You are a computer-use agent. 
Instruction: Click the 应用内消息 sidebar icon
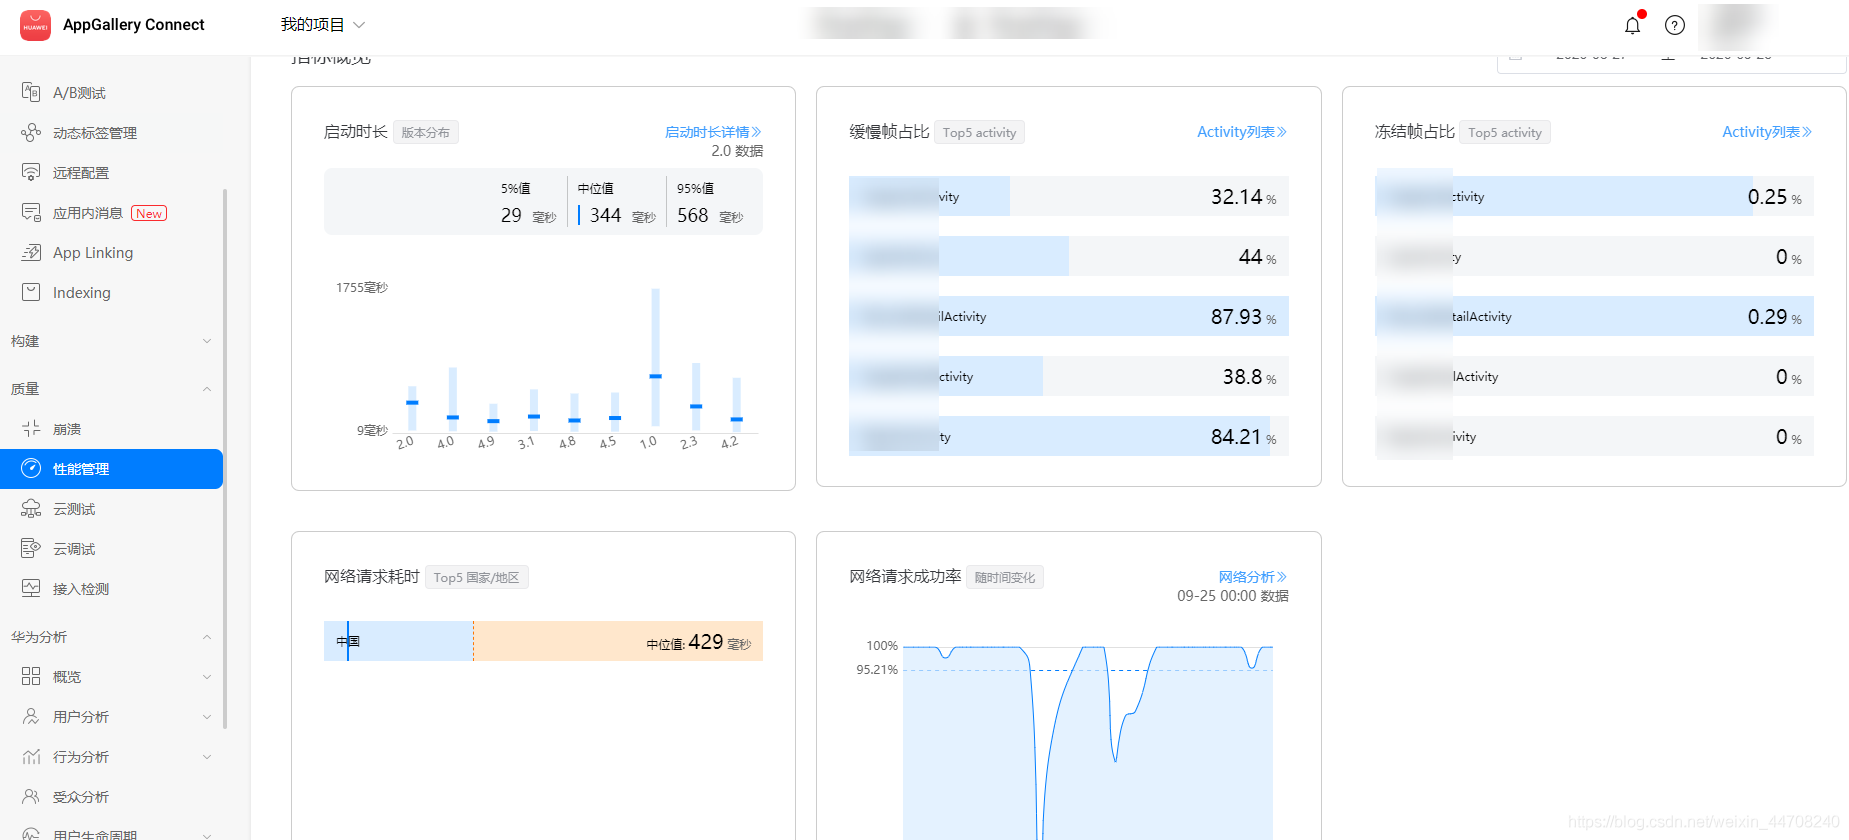point(31,212)
